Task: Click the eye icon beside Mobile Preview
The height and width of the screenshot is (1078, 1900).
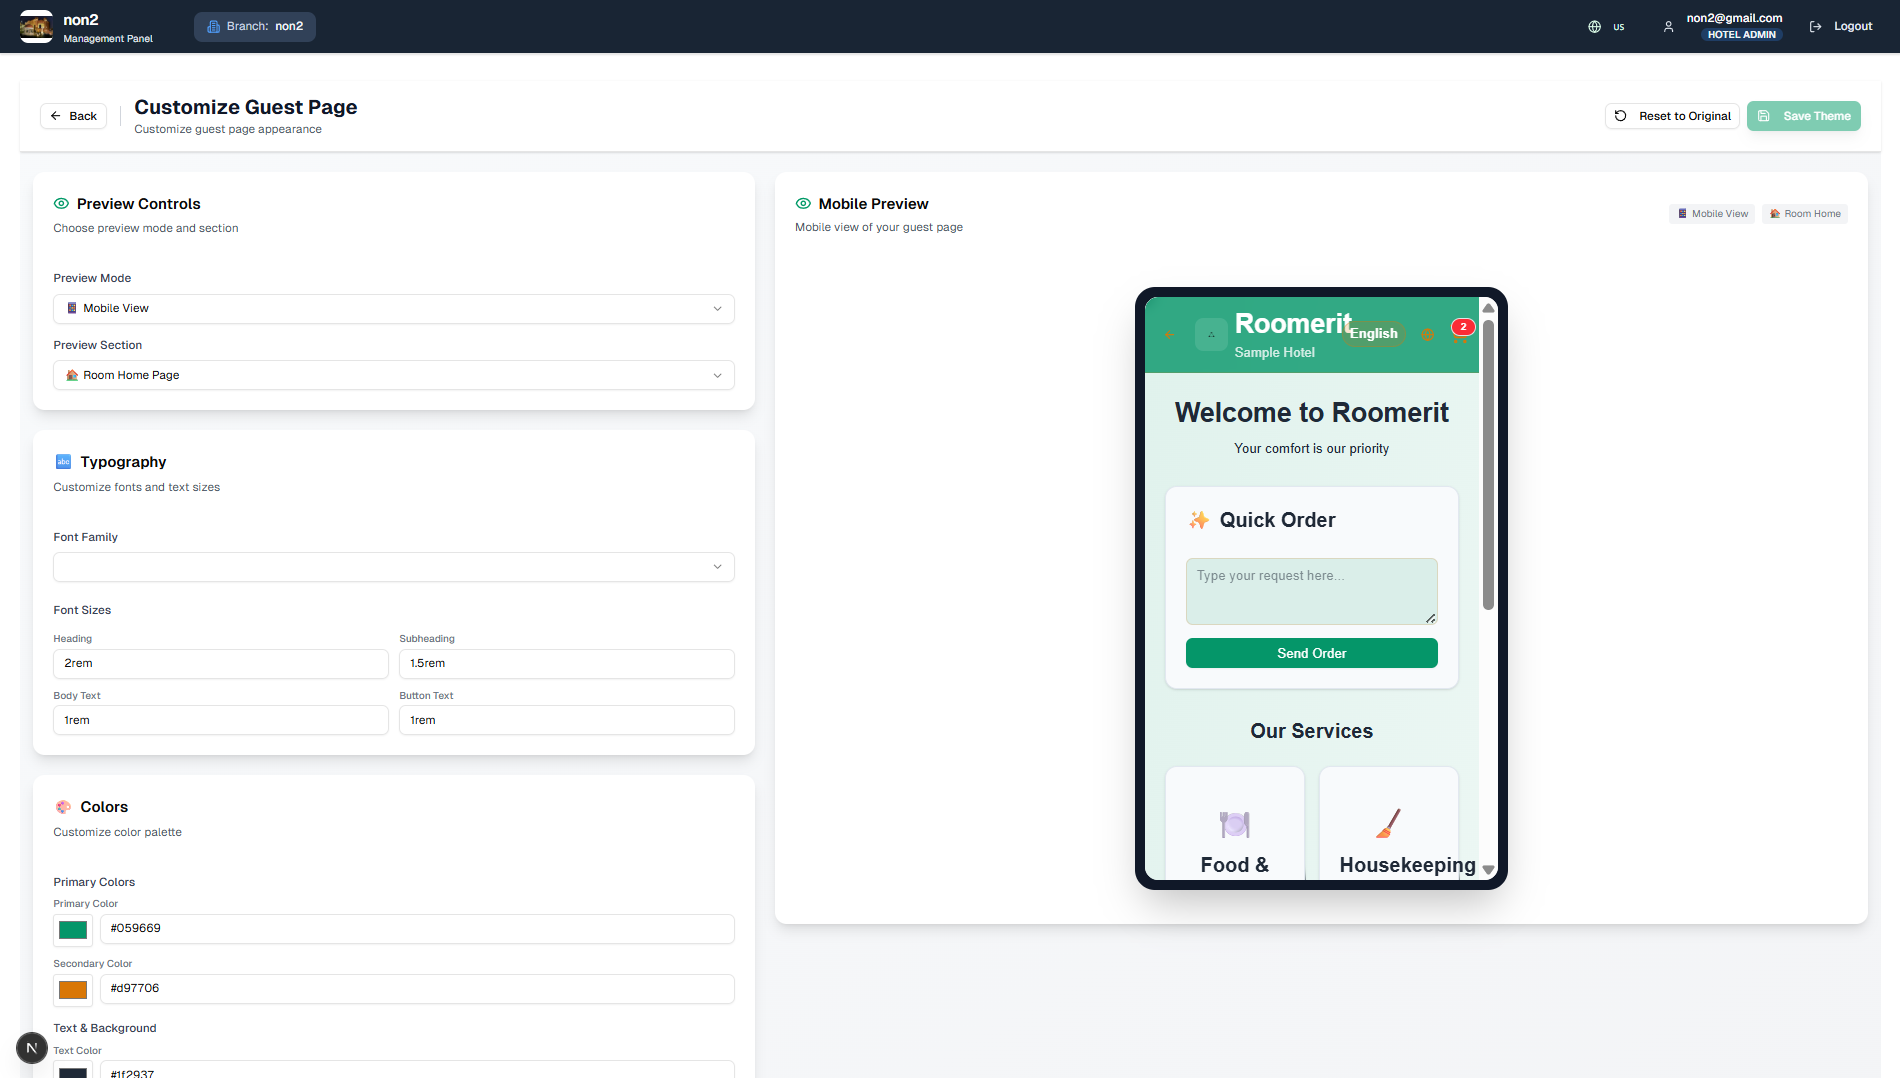Action: (803, 203)
